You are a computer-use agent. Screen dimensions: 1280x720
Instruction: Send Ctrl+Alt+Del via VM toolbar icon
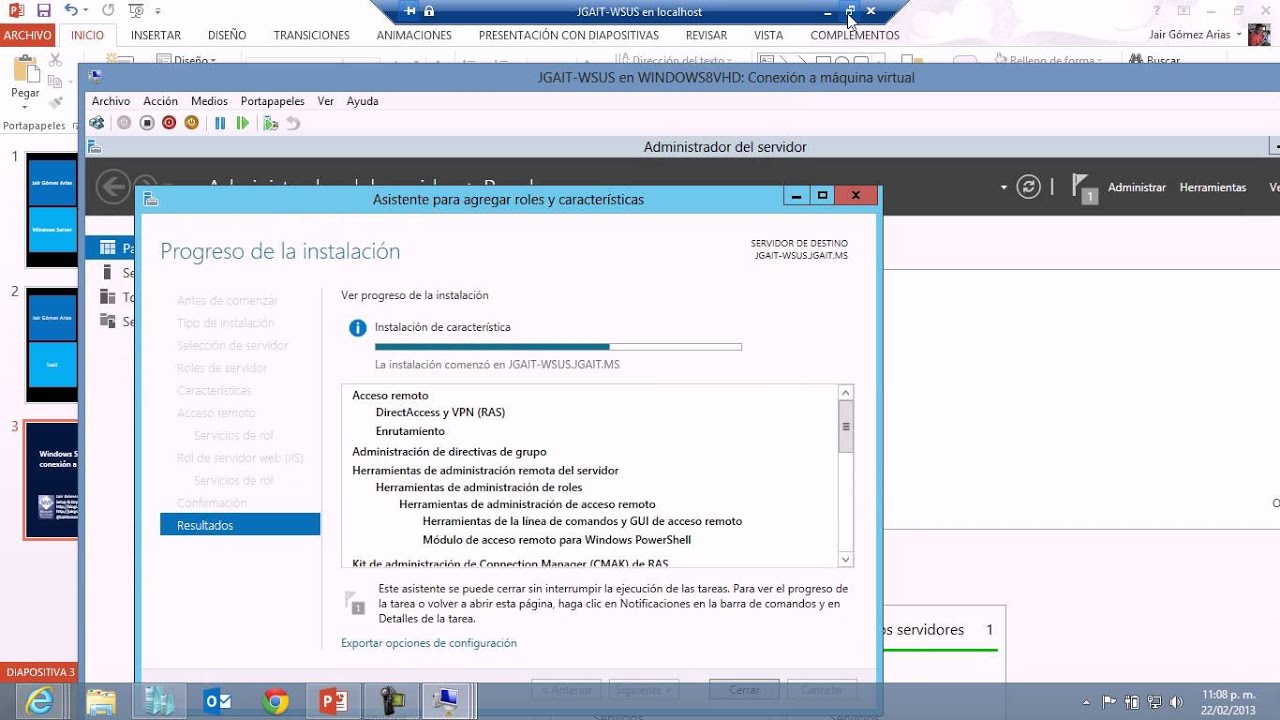coord(97,123)
